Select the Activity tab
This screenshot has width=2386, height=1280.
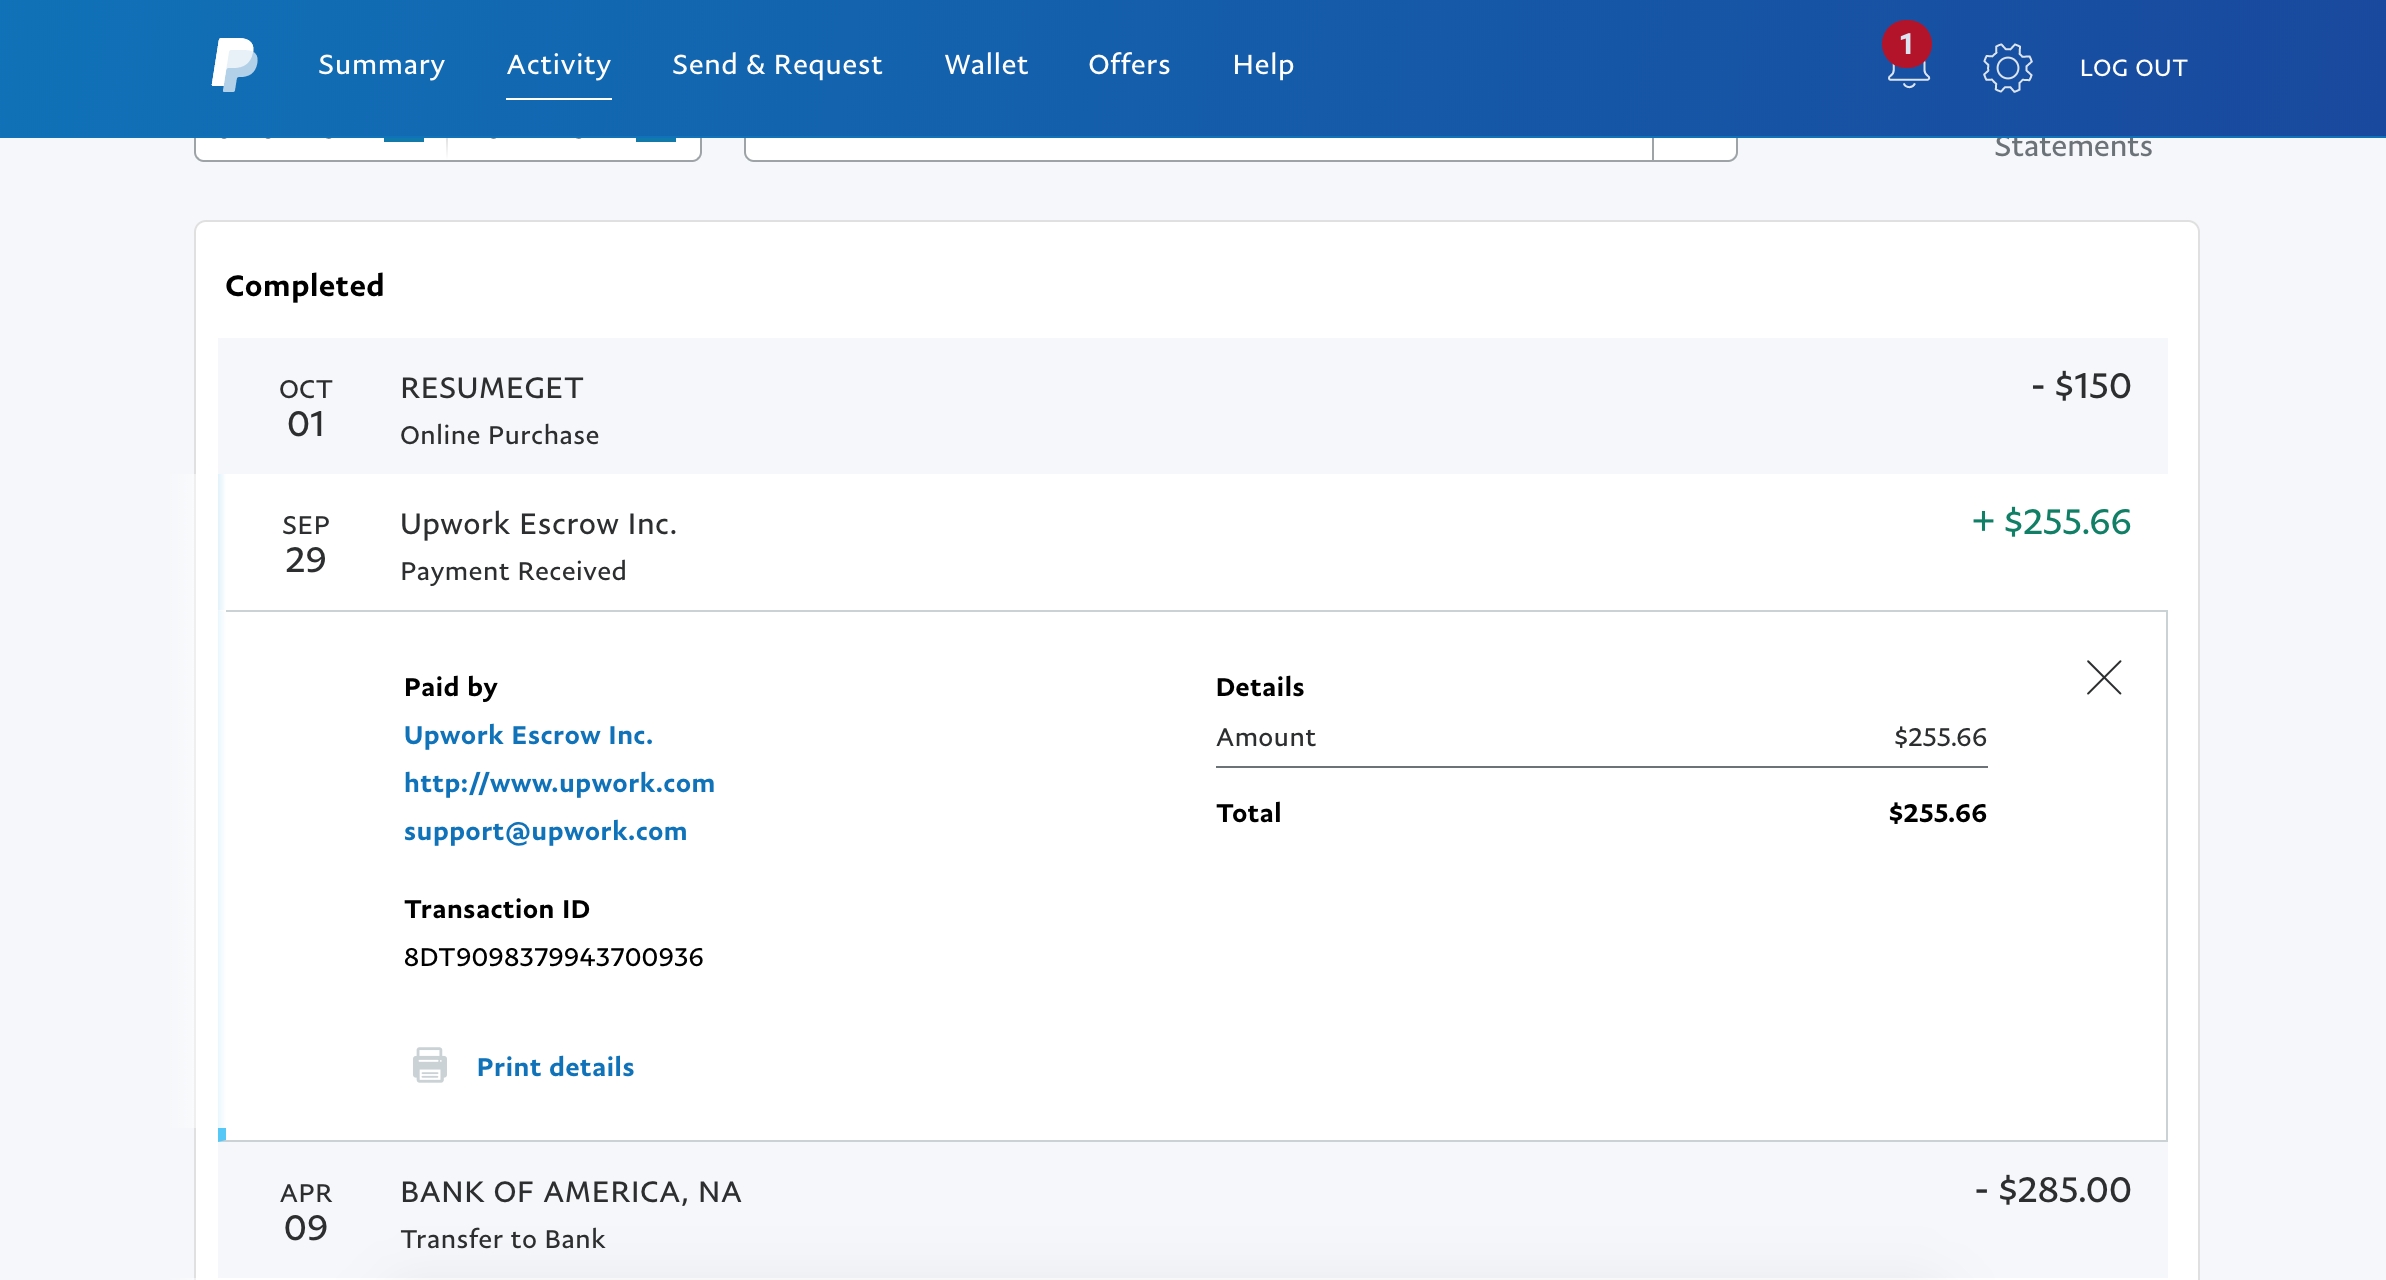coord(558,65)
